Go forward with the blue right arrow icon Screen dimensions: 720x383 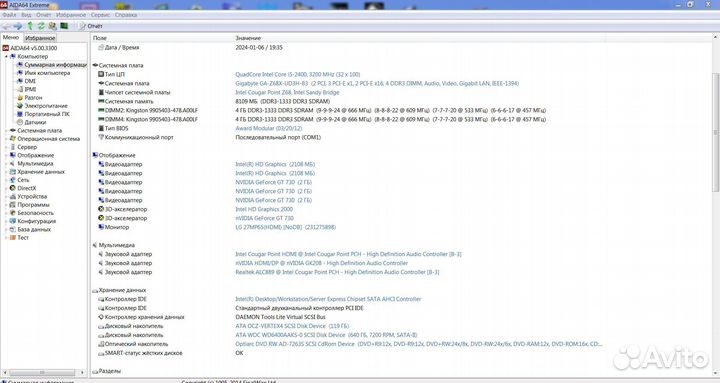tap(17, 26)
